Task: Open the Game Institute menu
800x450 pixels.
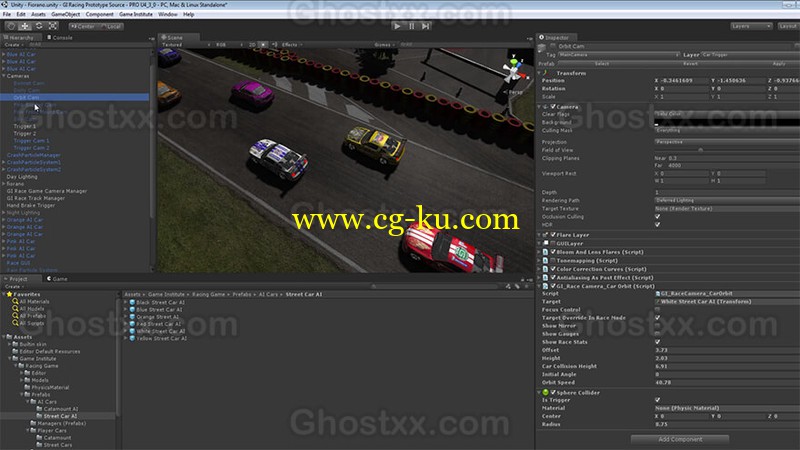Action: (136, 14)
